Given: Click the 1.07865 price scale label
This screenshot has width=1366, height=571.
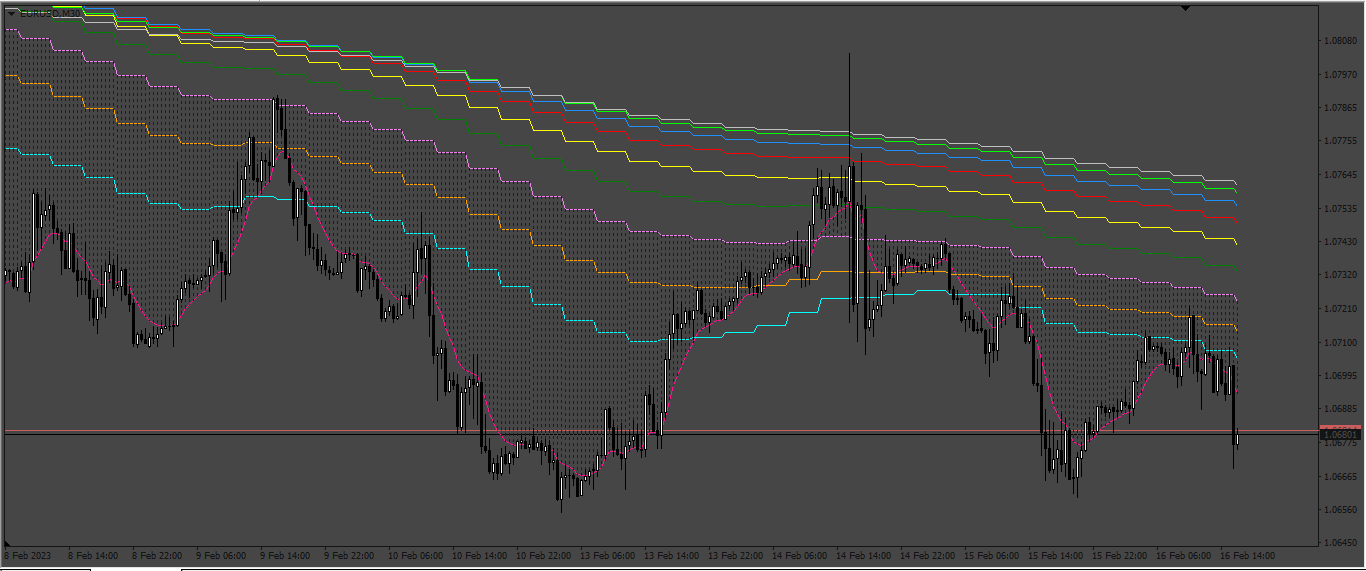Looking at the screenshot, I should coord(1340,108).
